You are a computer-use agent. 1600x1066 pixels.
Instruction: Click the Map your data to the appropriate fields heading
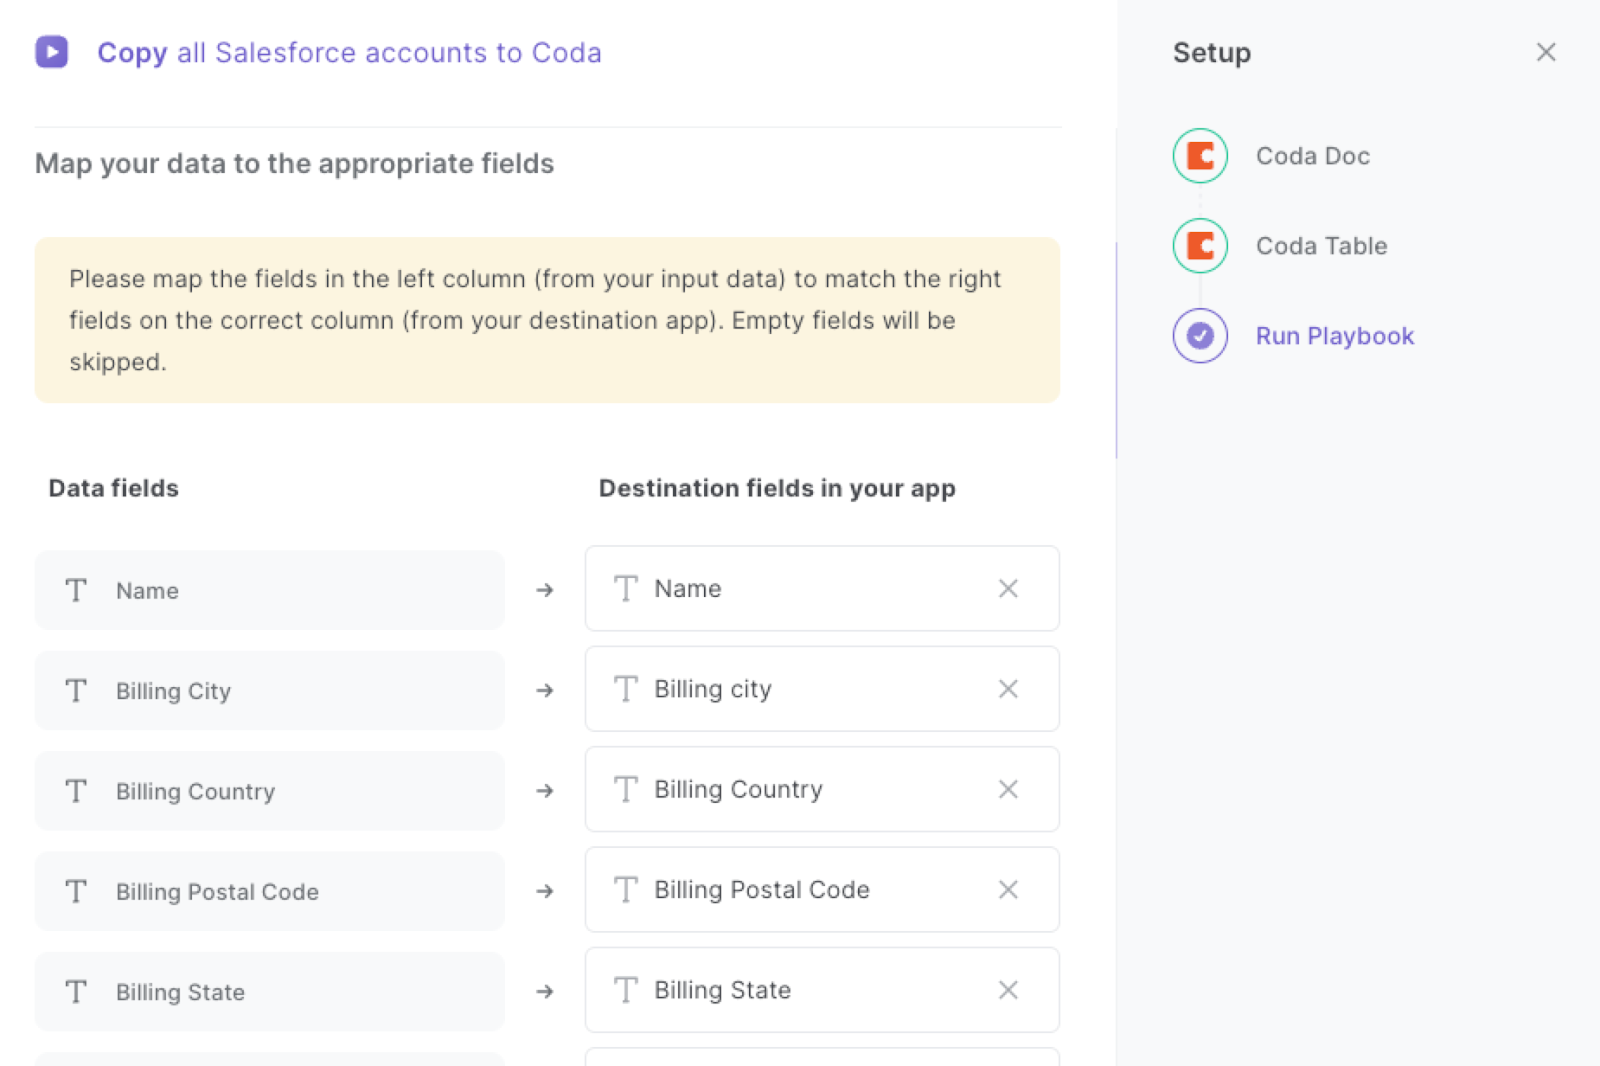click(295, 163)
